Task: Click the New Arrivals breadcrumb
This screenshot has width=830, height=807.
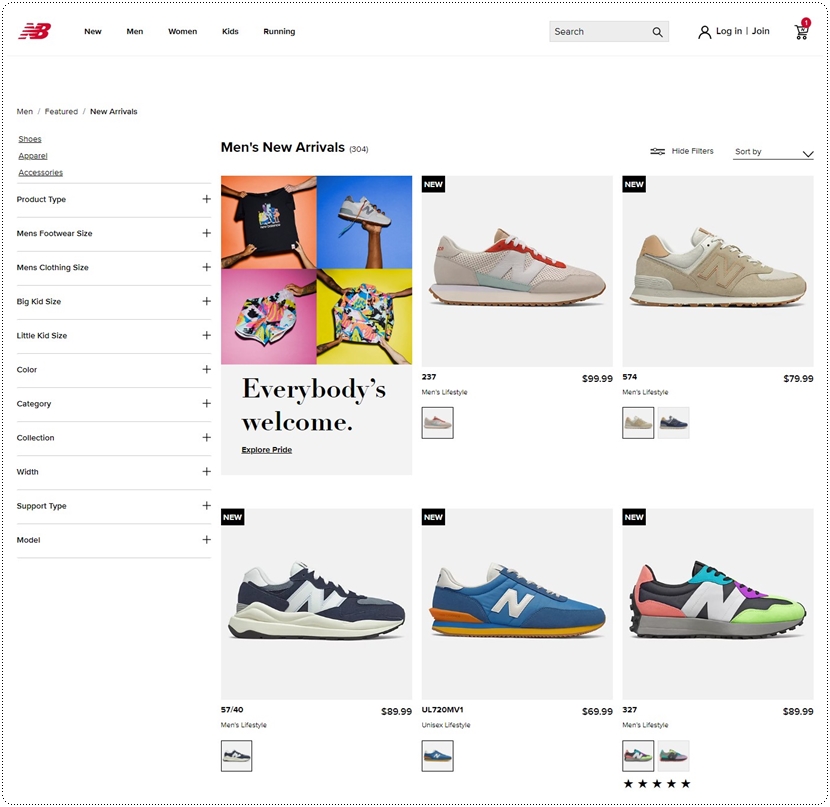Action: (x=114, y=112)
